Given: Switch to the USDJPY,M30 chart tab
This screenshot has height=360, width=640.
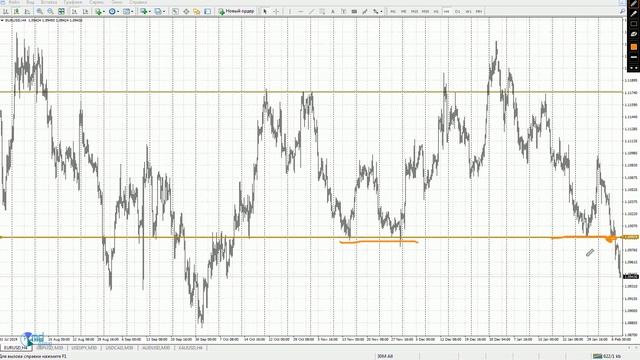Looking at the screenshot, I should pos(85,348).
